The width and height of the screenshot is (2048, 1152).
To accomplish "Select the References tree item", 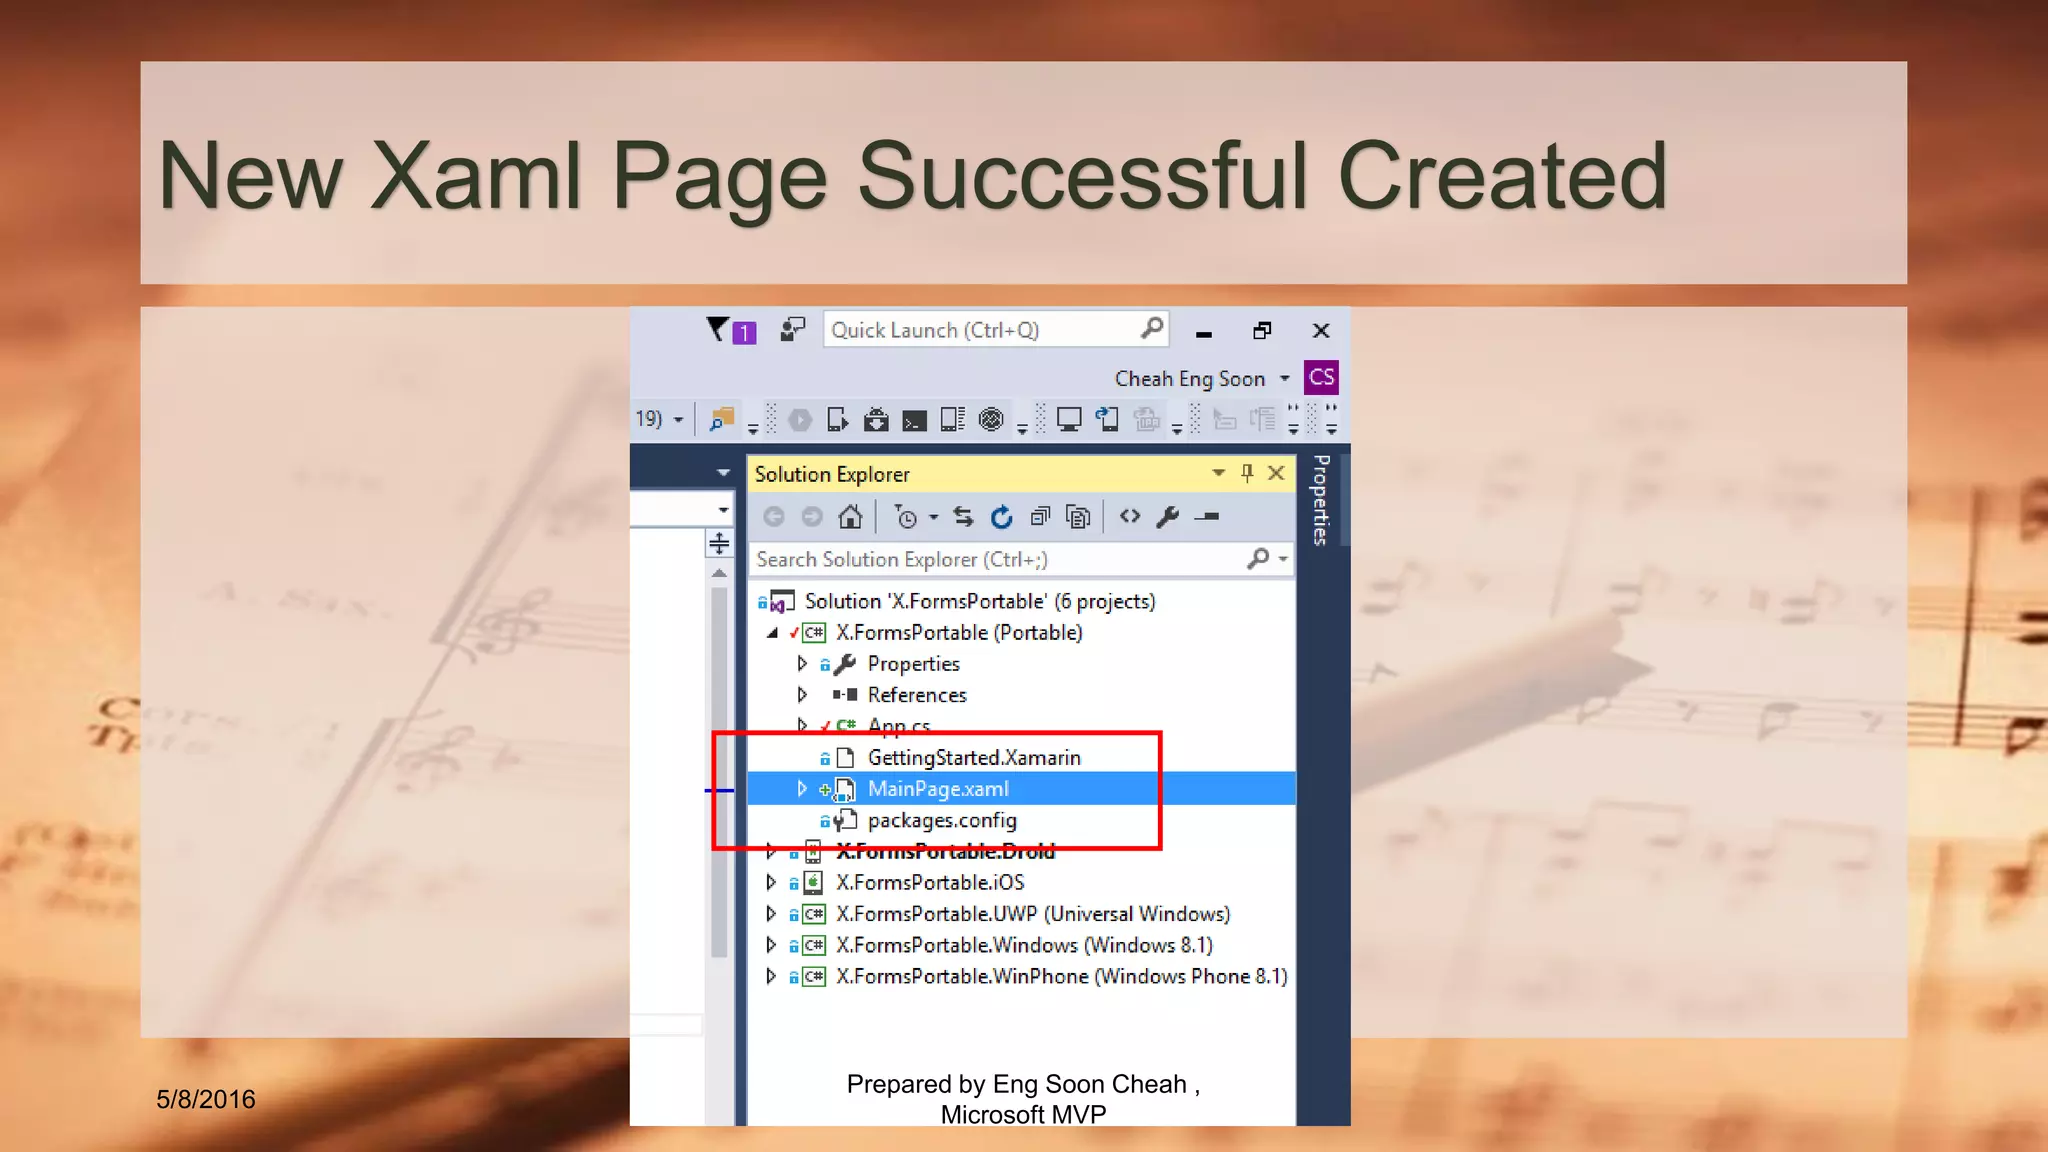I will click(917, 695).
